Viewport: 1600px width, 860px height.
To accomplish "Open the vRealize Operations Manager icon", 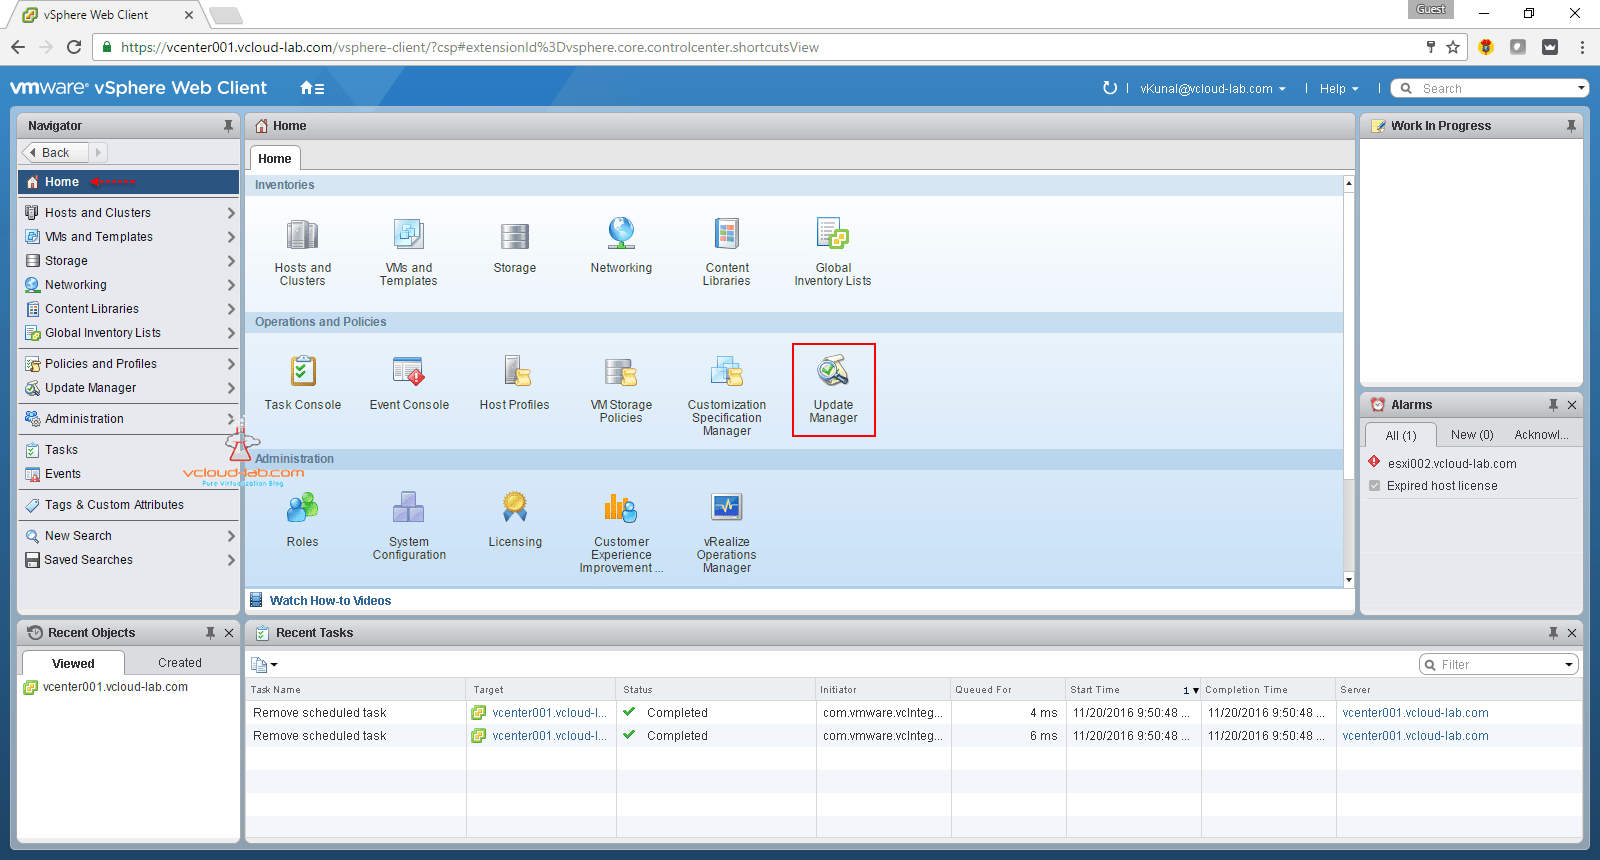I will 727,508.
